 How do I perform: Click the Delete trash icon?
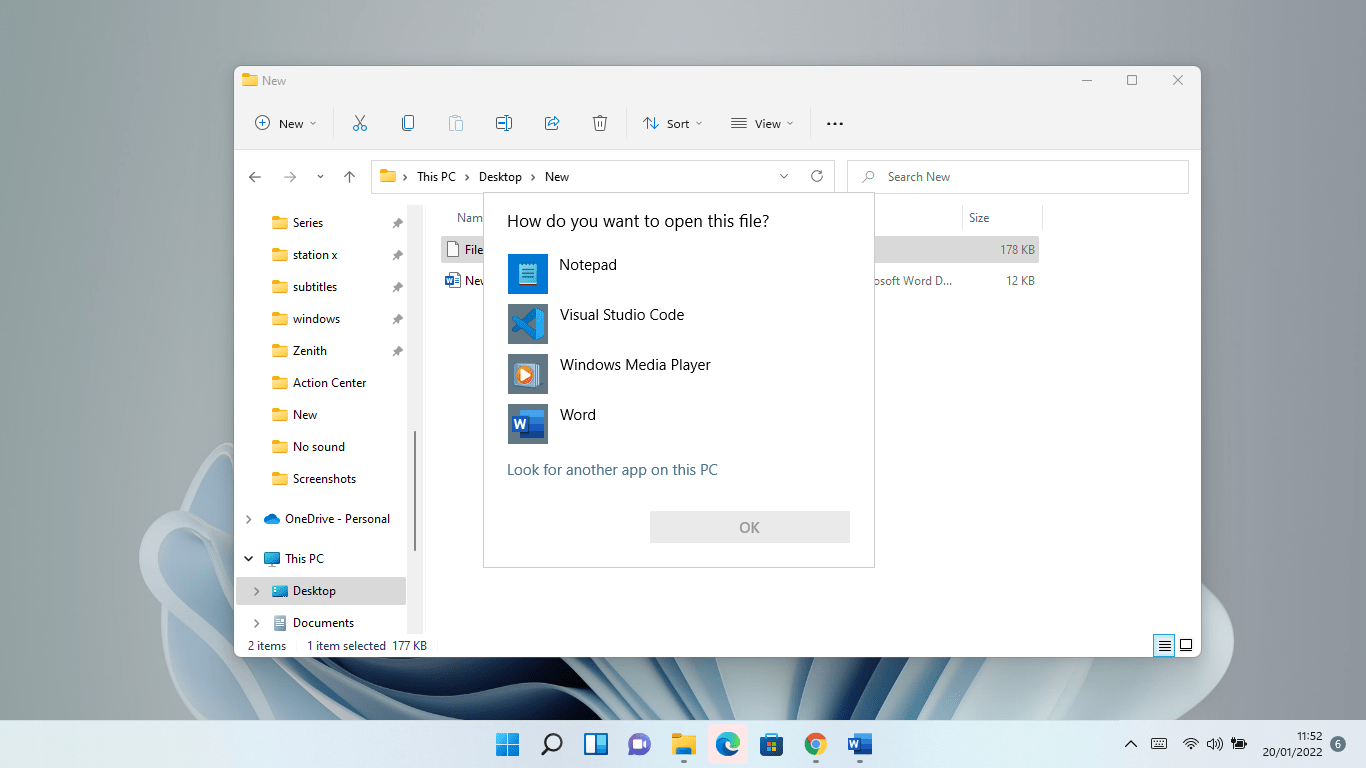600,123
